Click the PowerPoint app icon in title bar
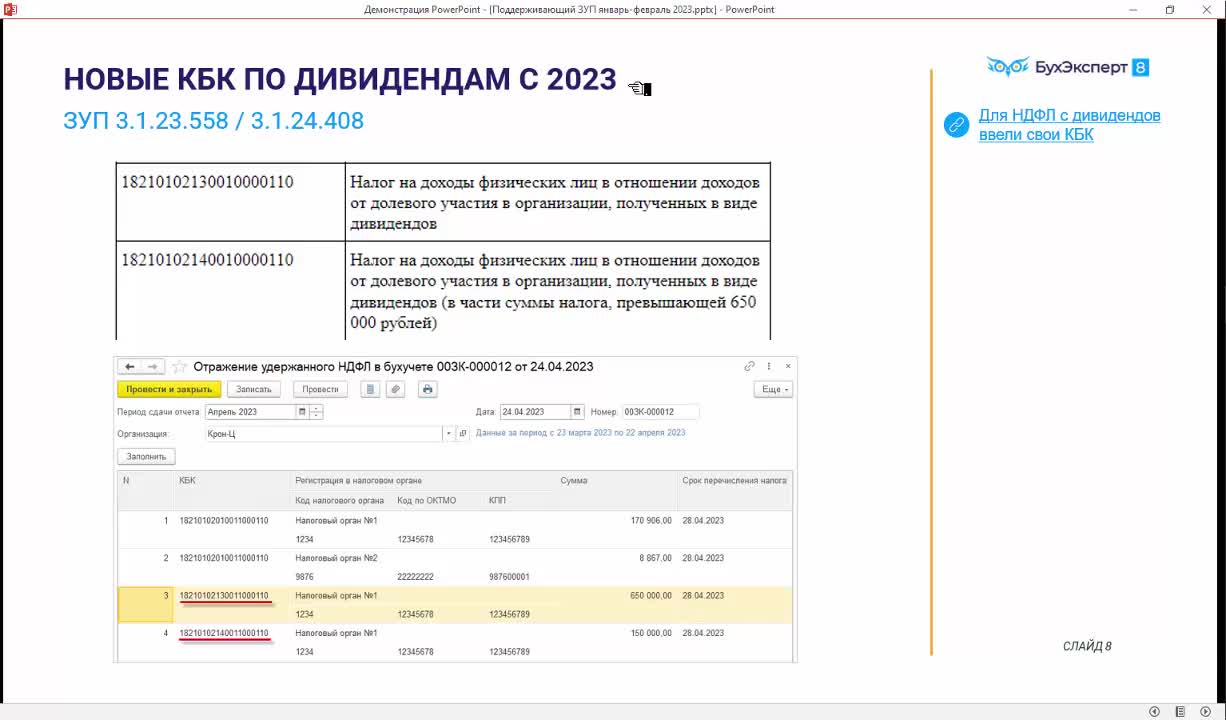This screenshot has width=1226, height=720. tap(10, 9)
